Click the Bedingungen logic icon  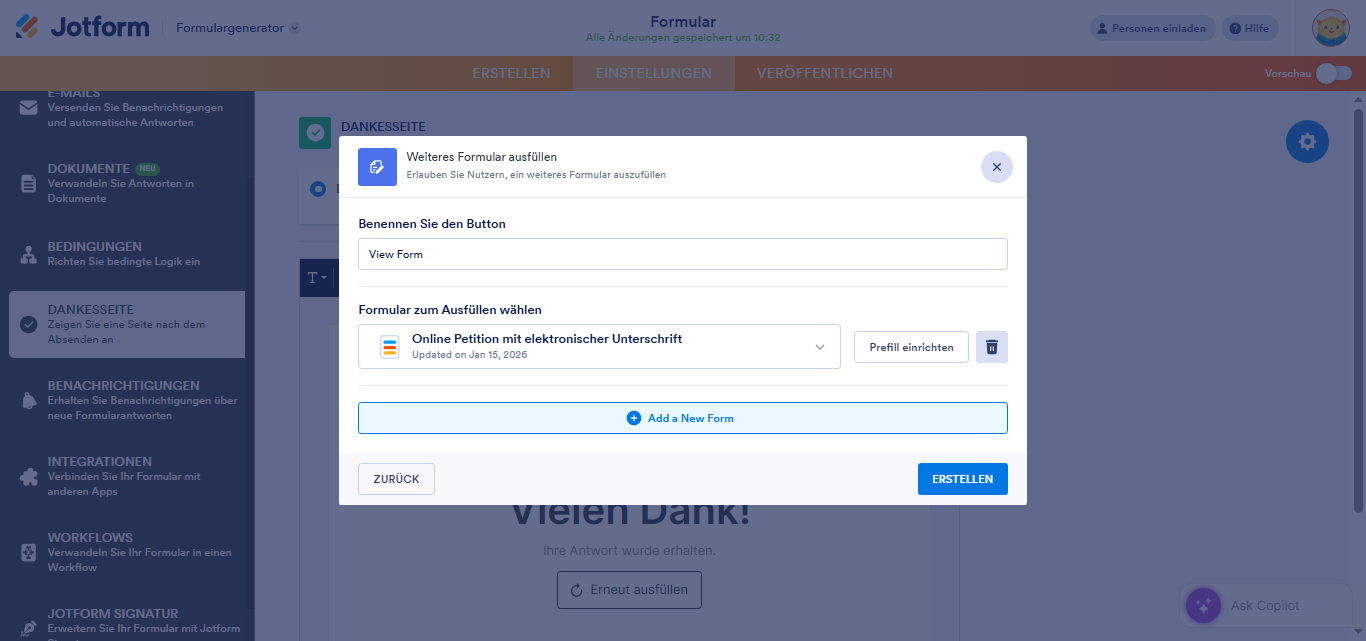coord(29,254)
